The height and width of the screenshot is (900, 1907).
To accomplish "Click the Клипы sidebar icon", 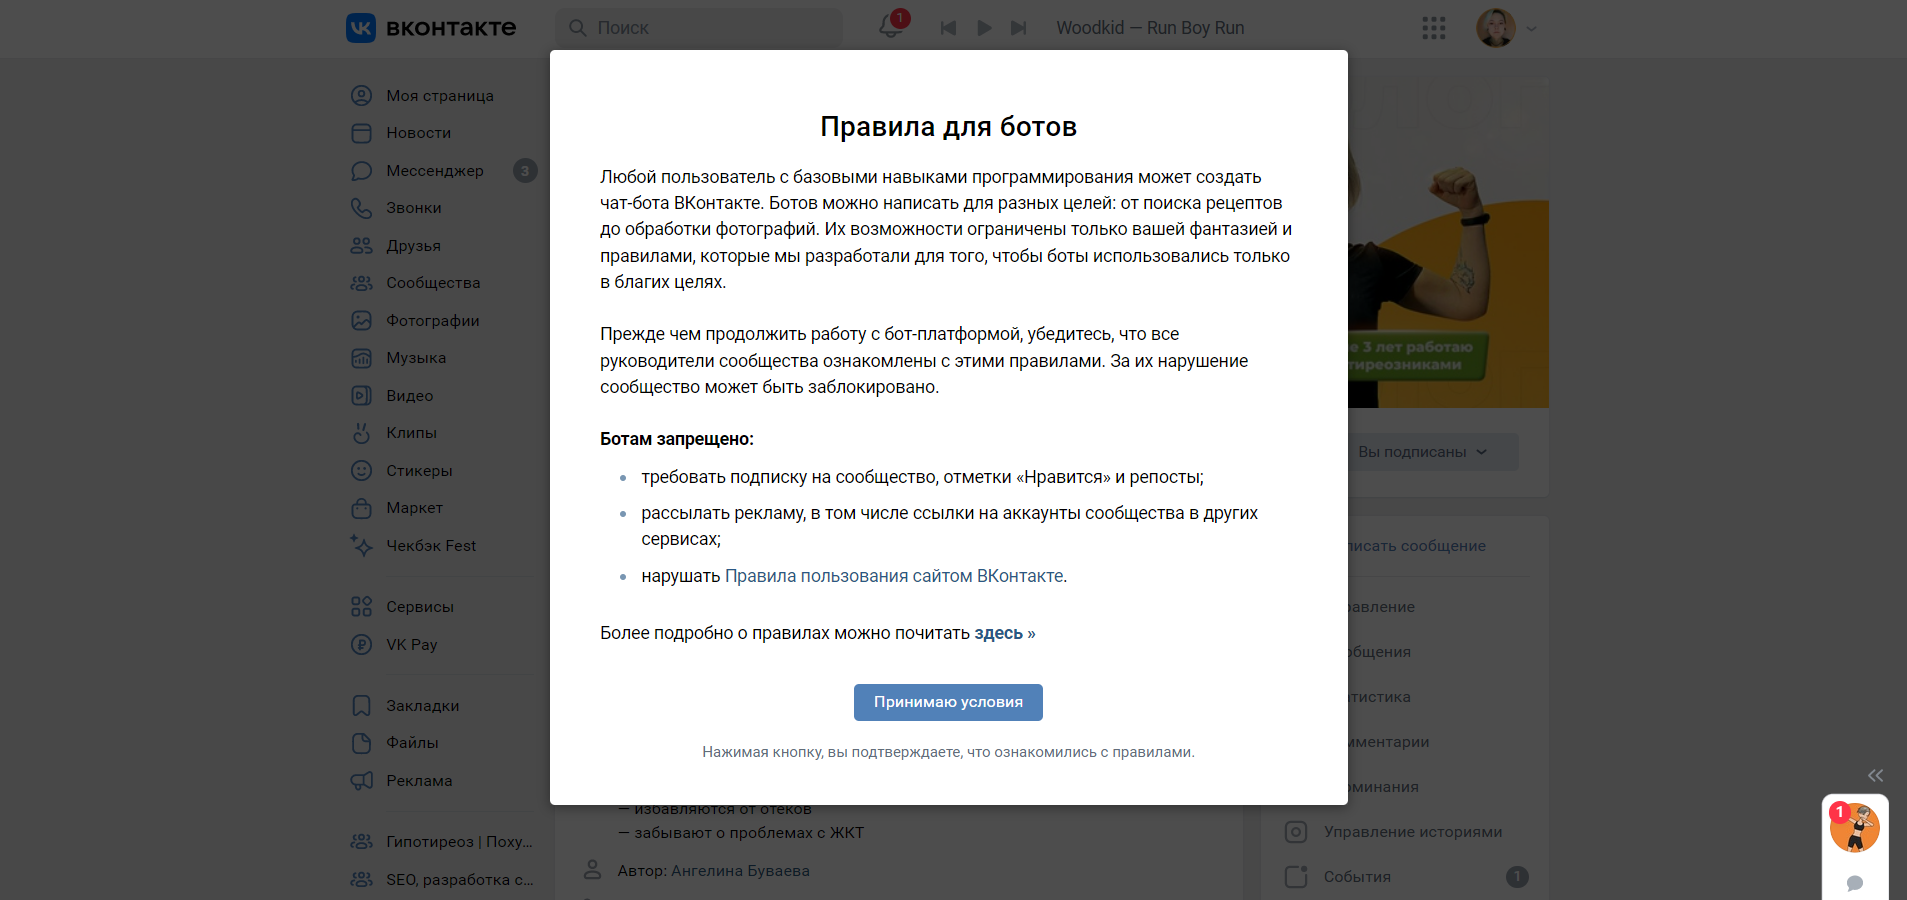I will [x=361, y=433].
